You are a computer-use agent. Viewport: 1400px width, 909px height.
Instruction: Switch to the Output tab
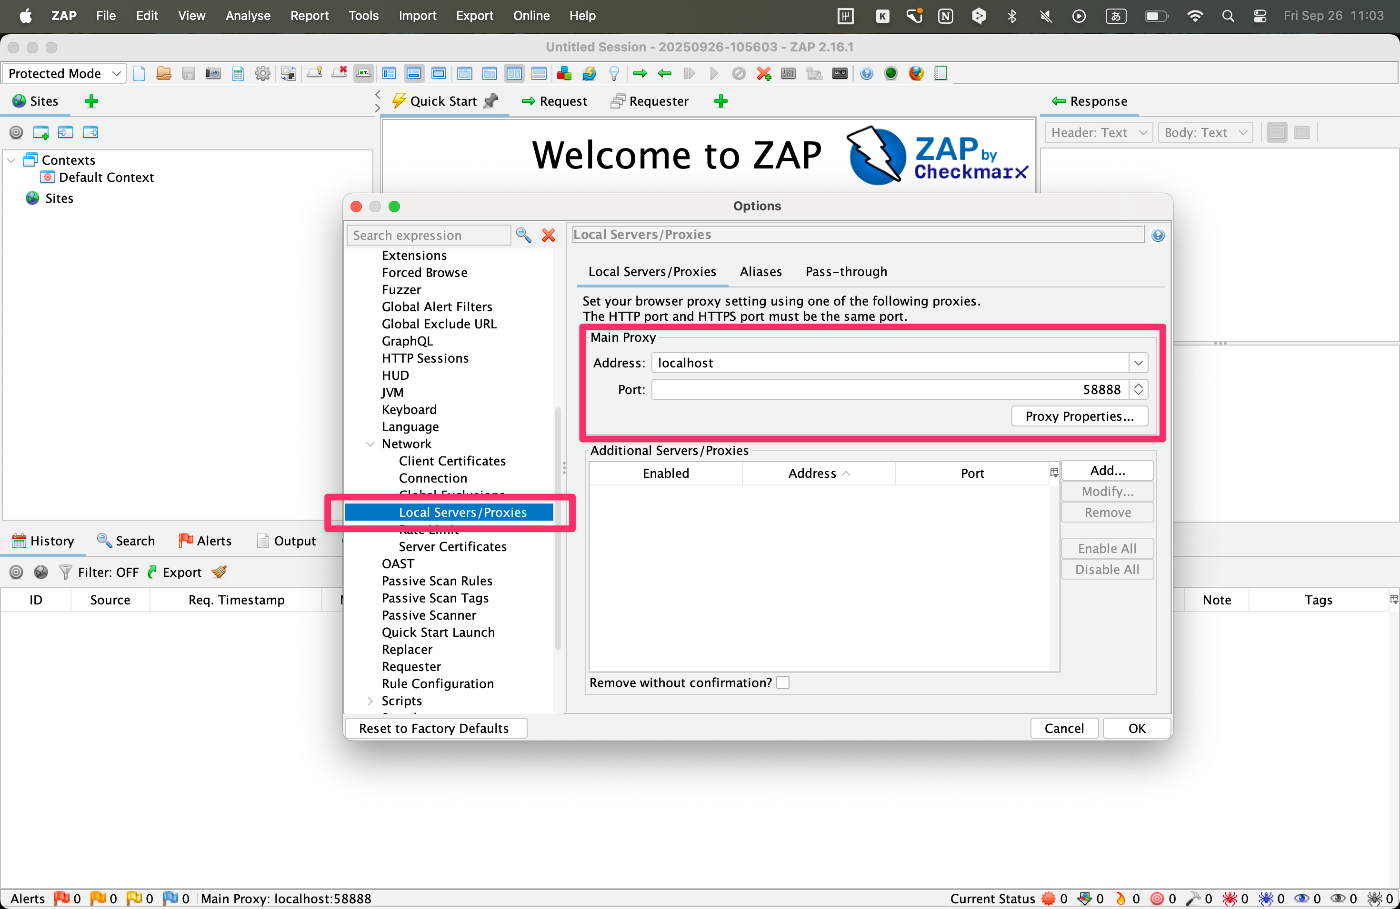(286, 541)
